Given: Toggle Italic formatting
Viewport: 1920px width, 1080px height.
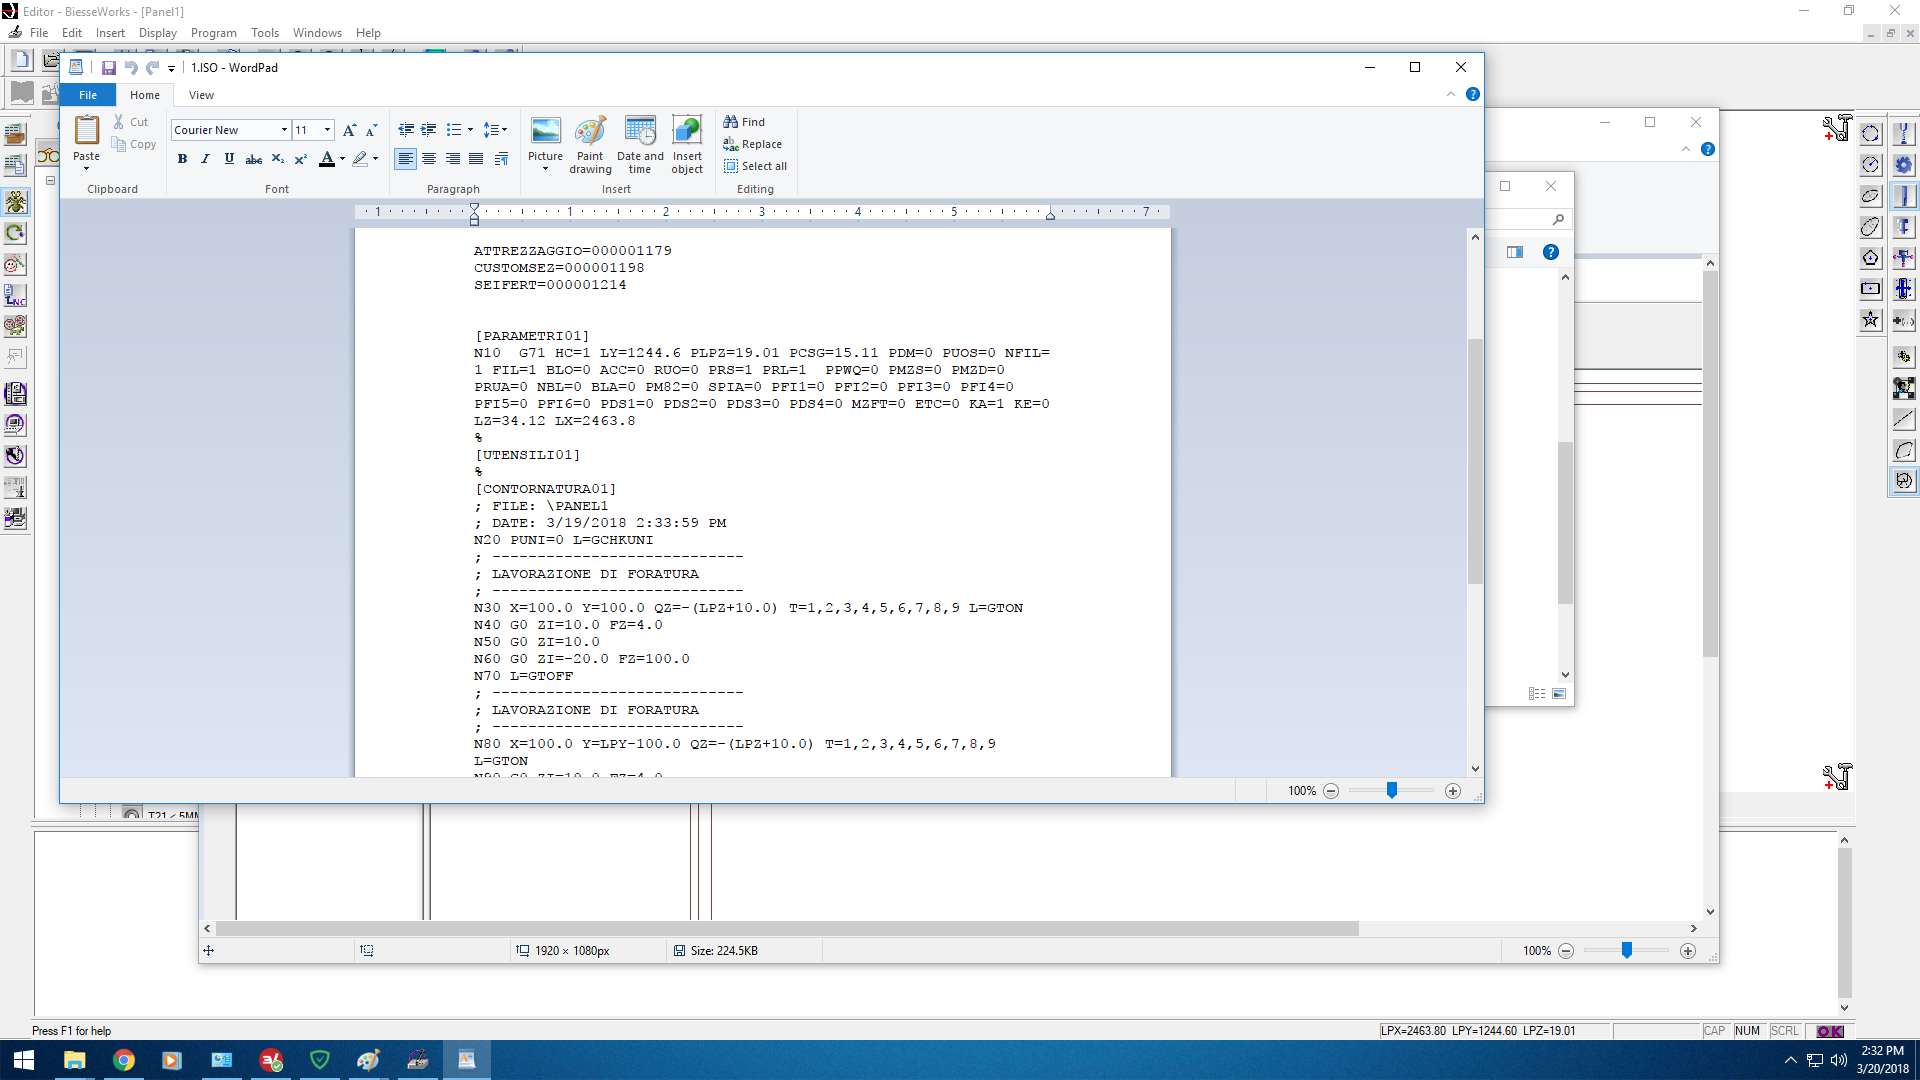Looking at the screenshot, I should [206, 159].
